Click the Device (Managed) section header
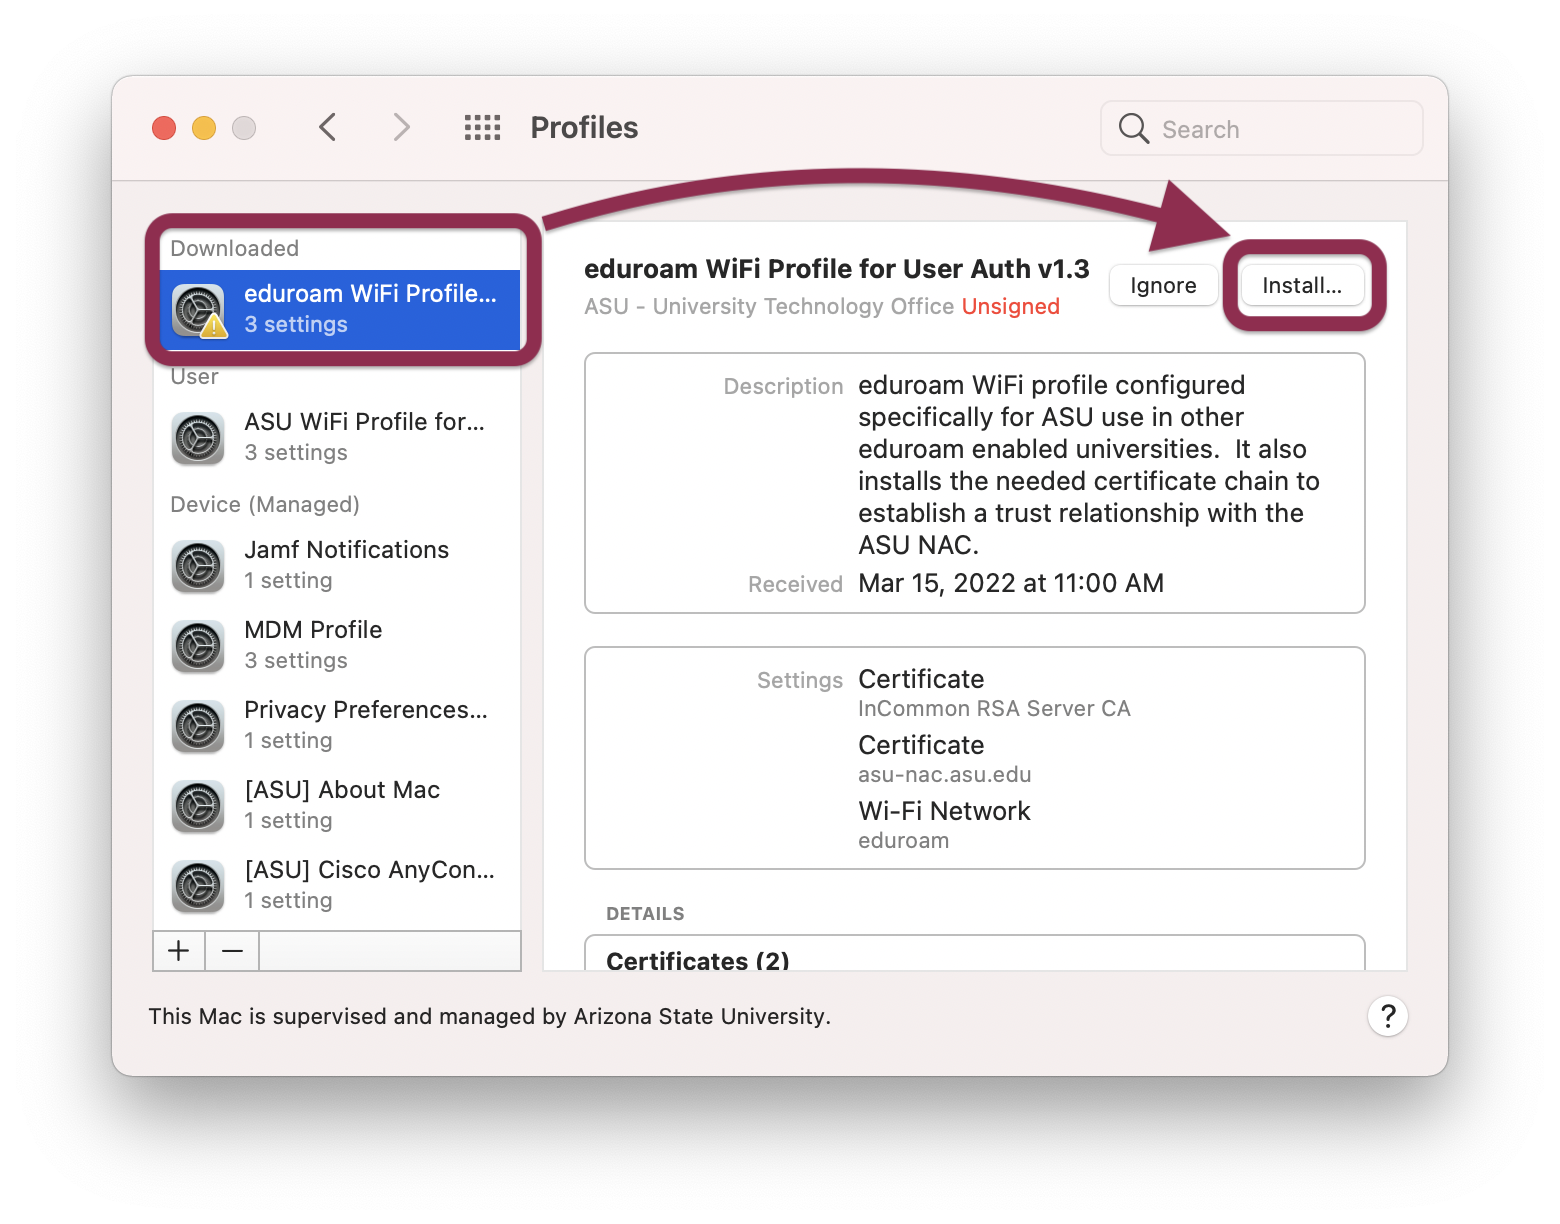1560x1224 pixels. 265,504
